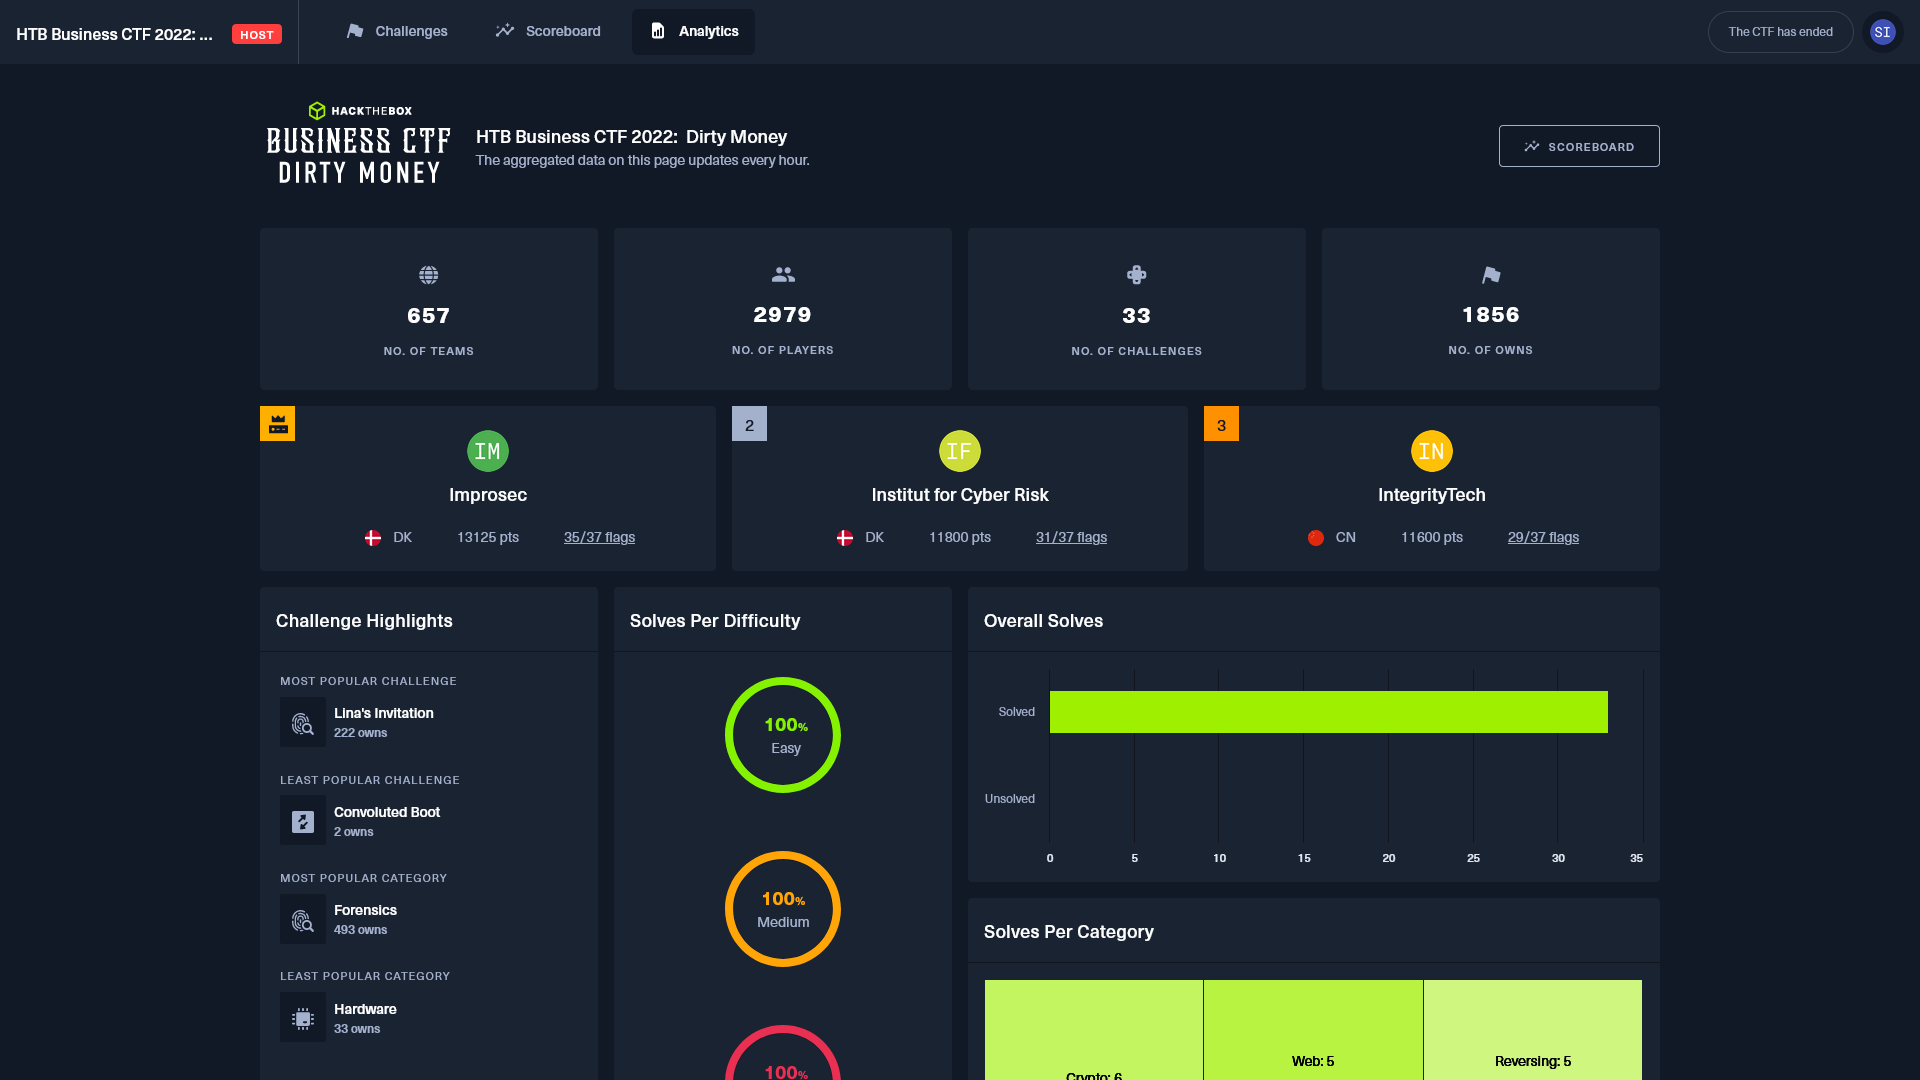Click the 100% Medium progress ring
Screen dimensions: 1920x1080
pyautogui.click(x=783, y=908)
